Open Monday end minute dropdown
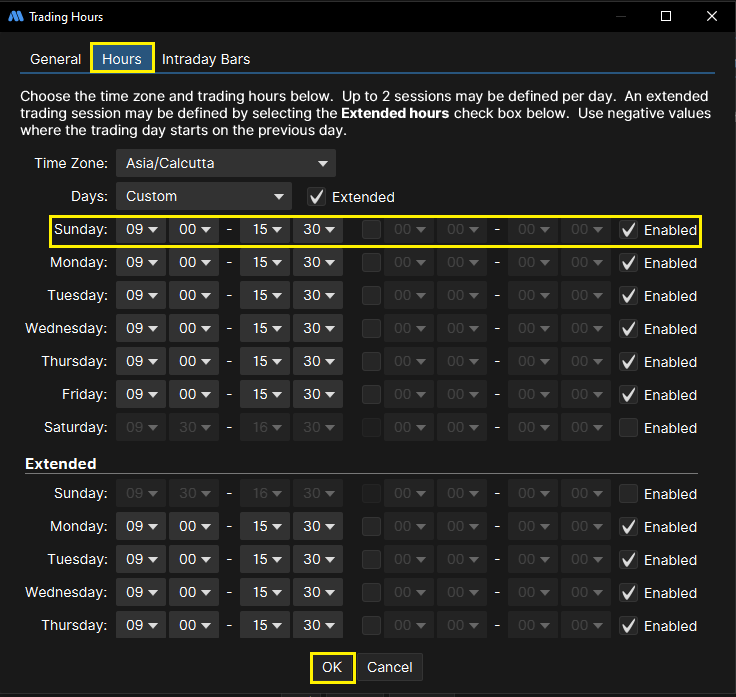This screenshot has height=697, width=736. 317,262
